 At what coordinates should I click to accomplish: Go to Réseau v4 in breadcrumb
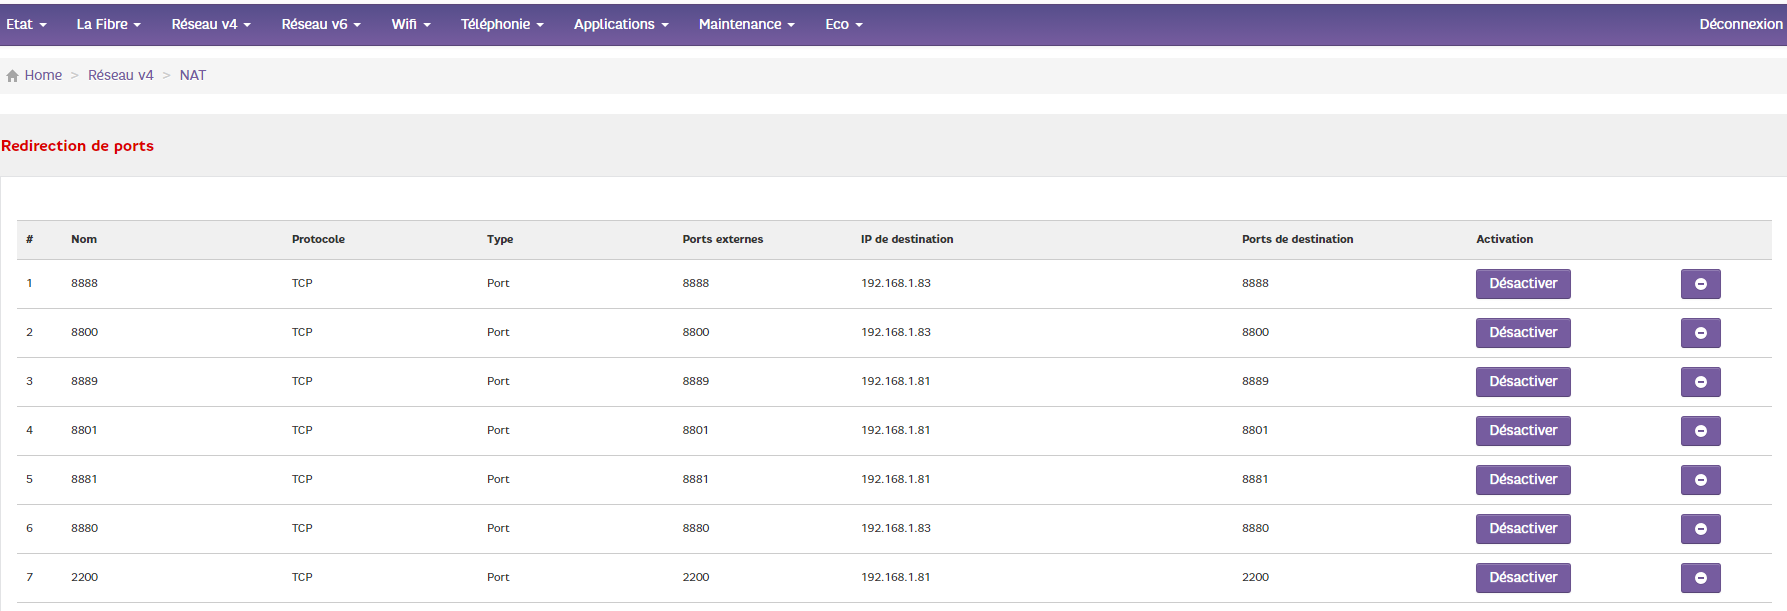click(121, 75)
